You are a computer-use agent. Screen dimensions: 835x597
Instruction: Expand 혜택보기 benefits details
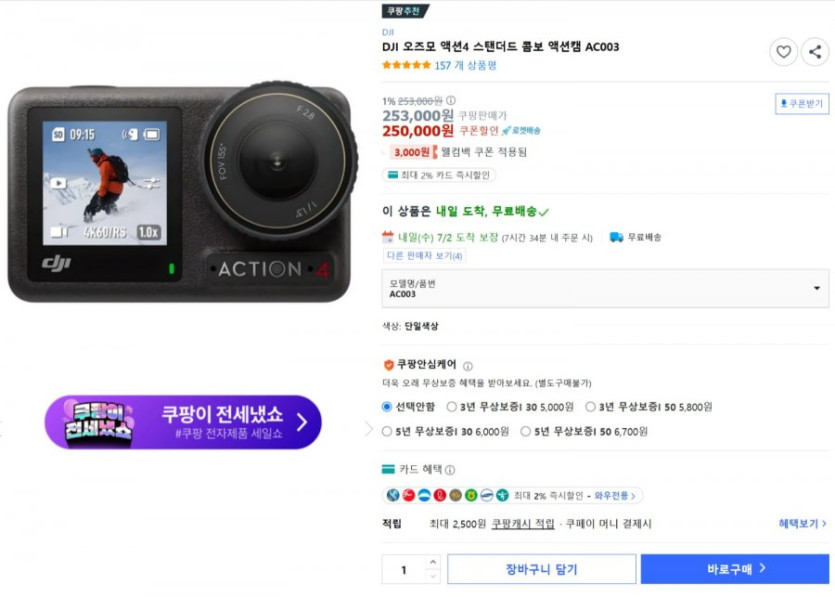(x=803, y=524)
